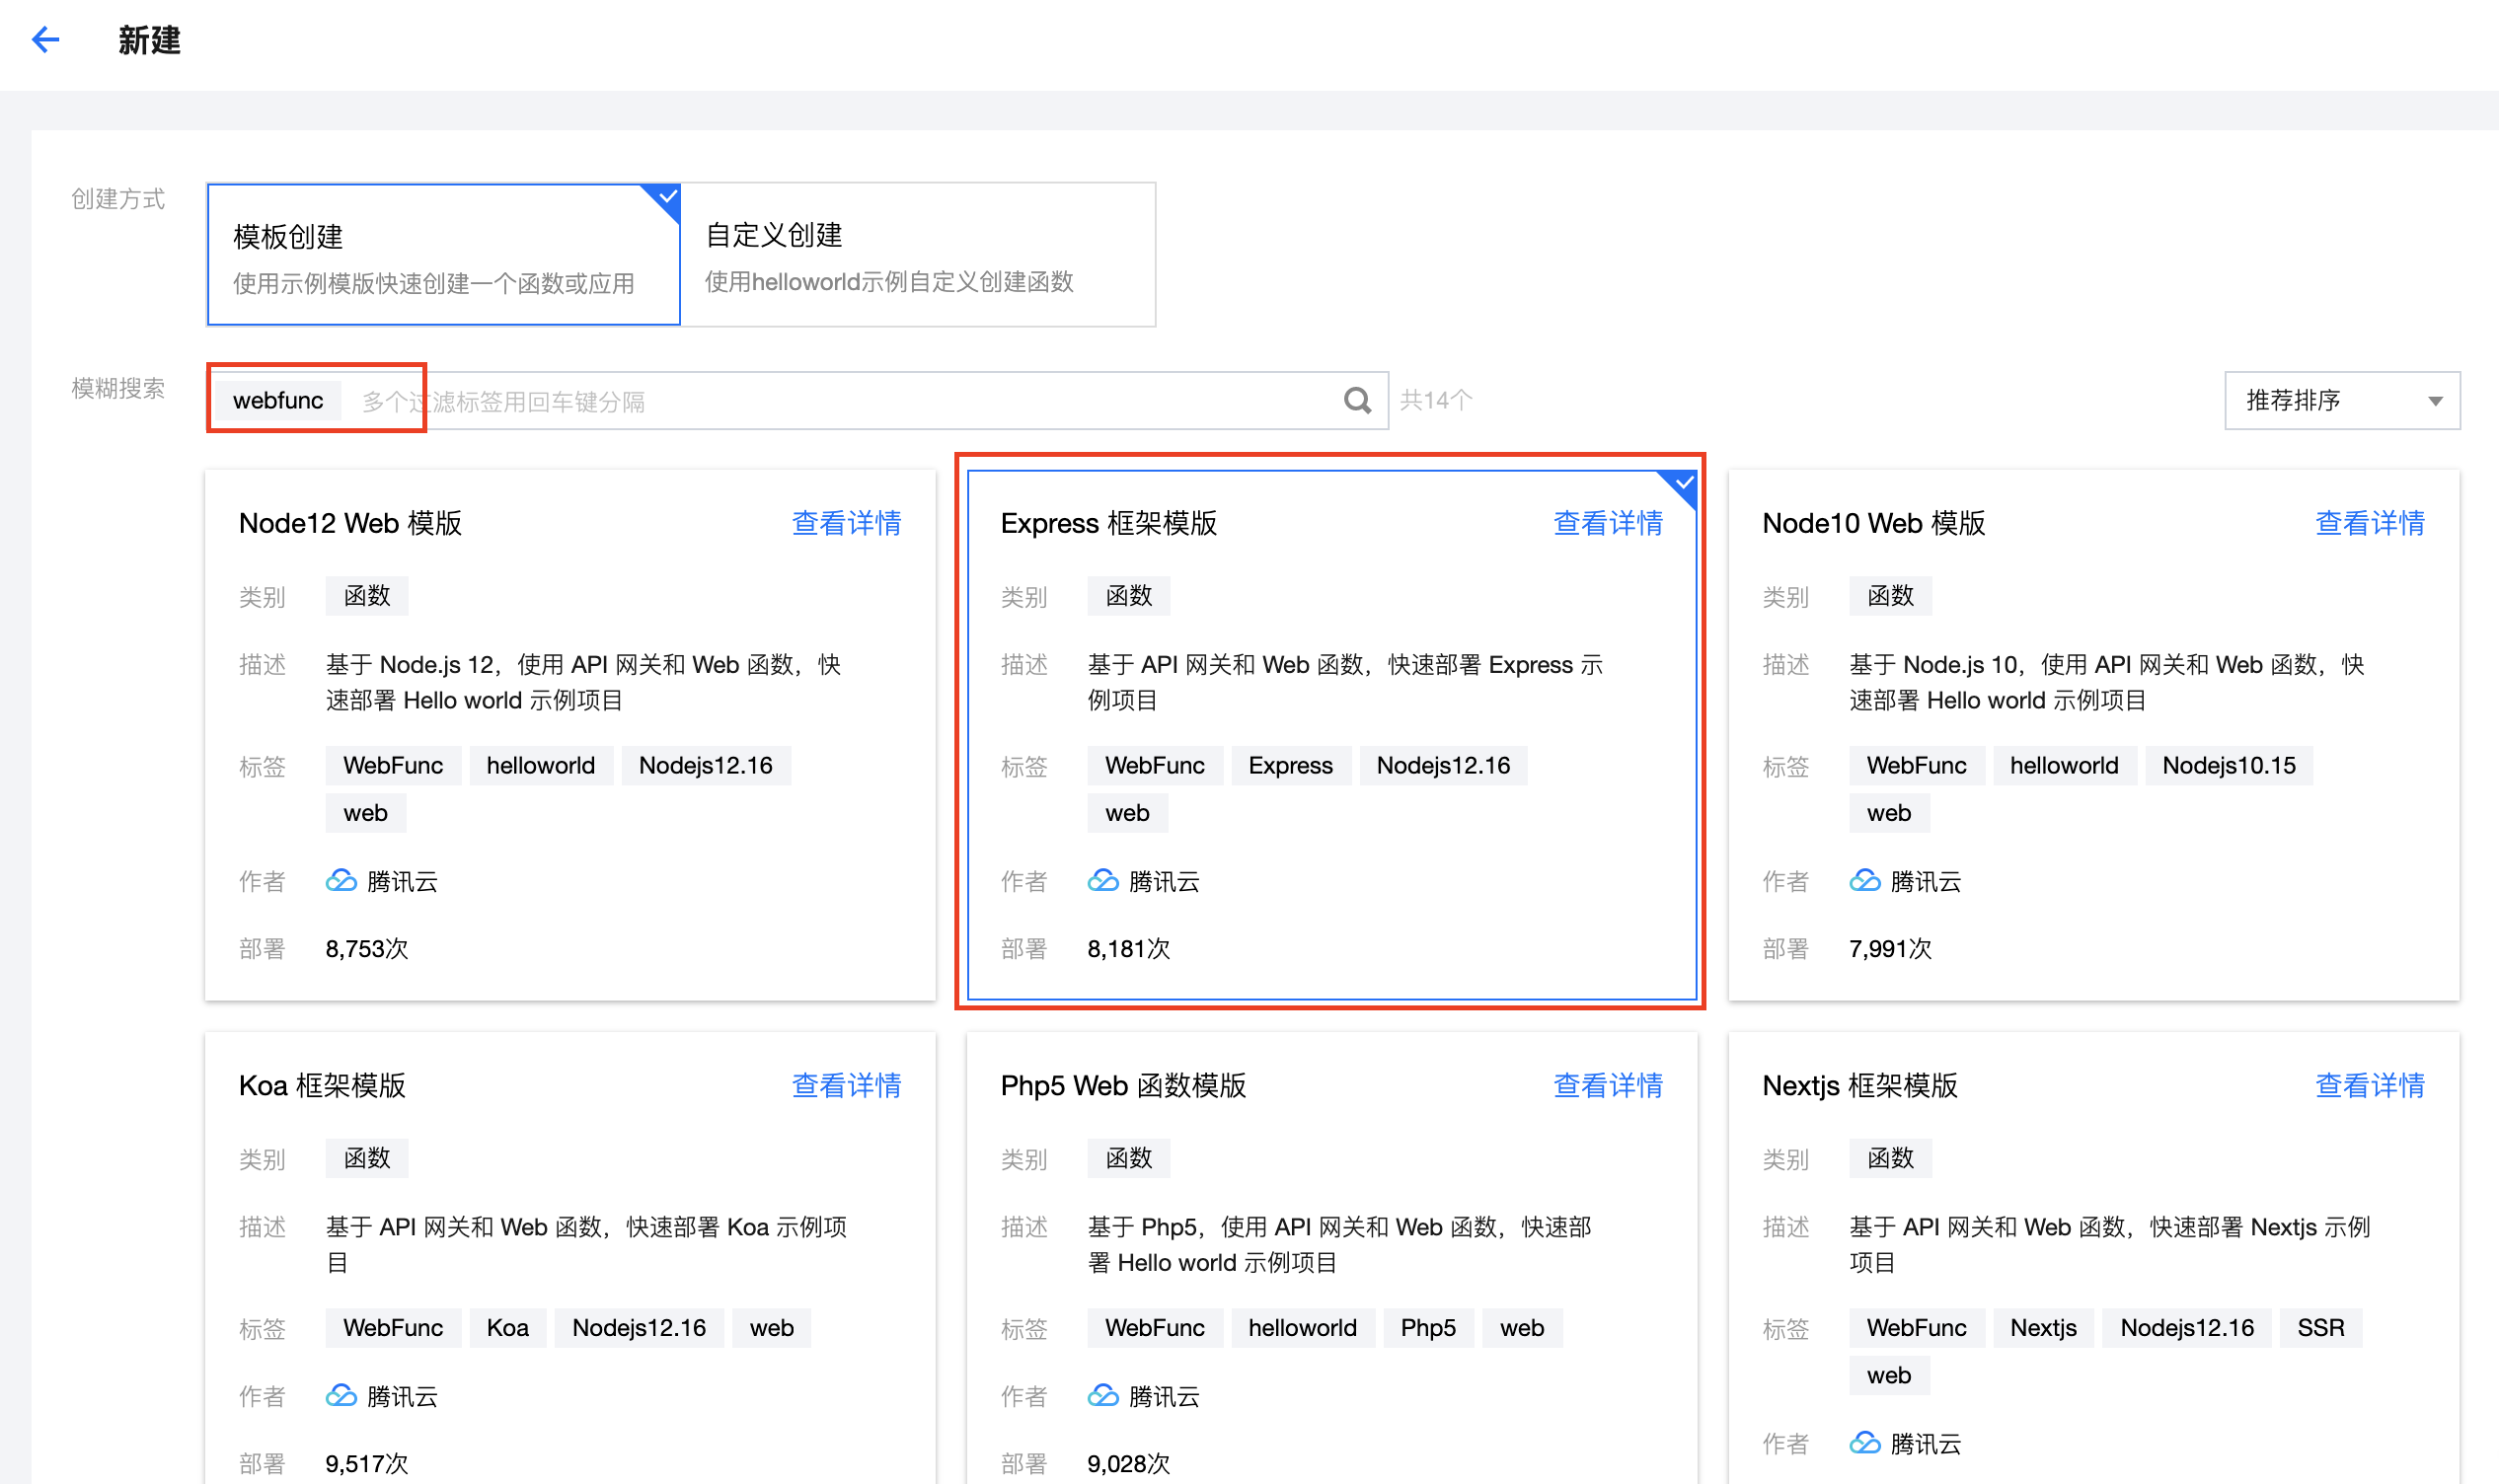Click Tencent Cloud logo in Node12 card
The width and height of the screenshot is (2499, 1484).
tap(342, 881)
